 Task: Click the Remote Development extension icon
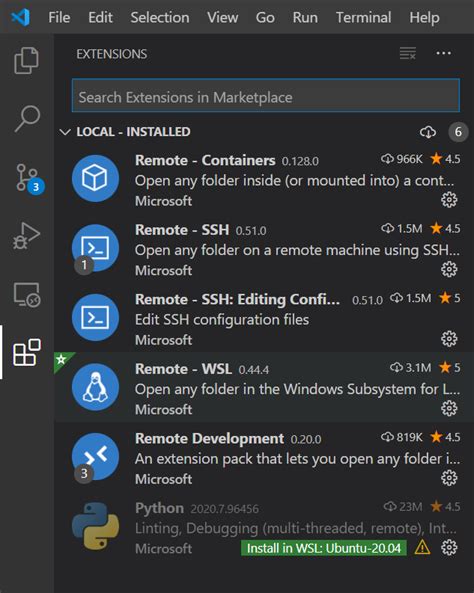point(95,456)
